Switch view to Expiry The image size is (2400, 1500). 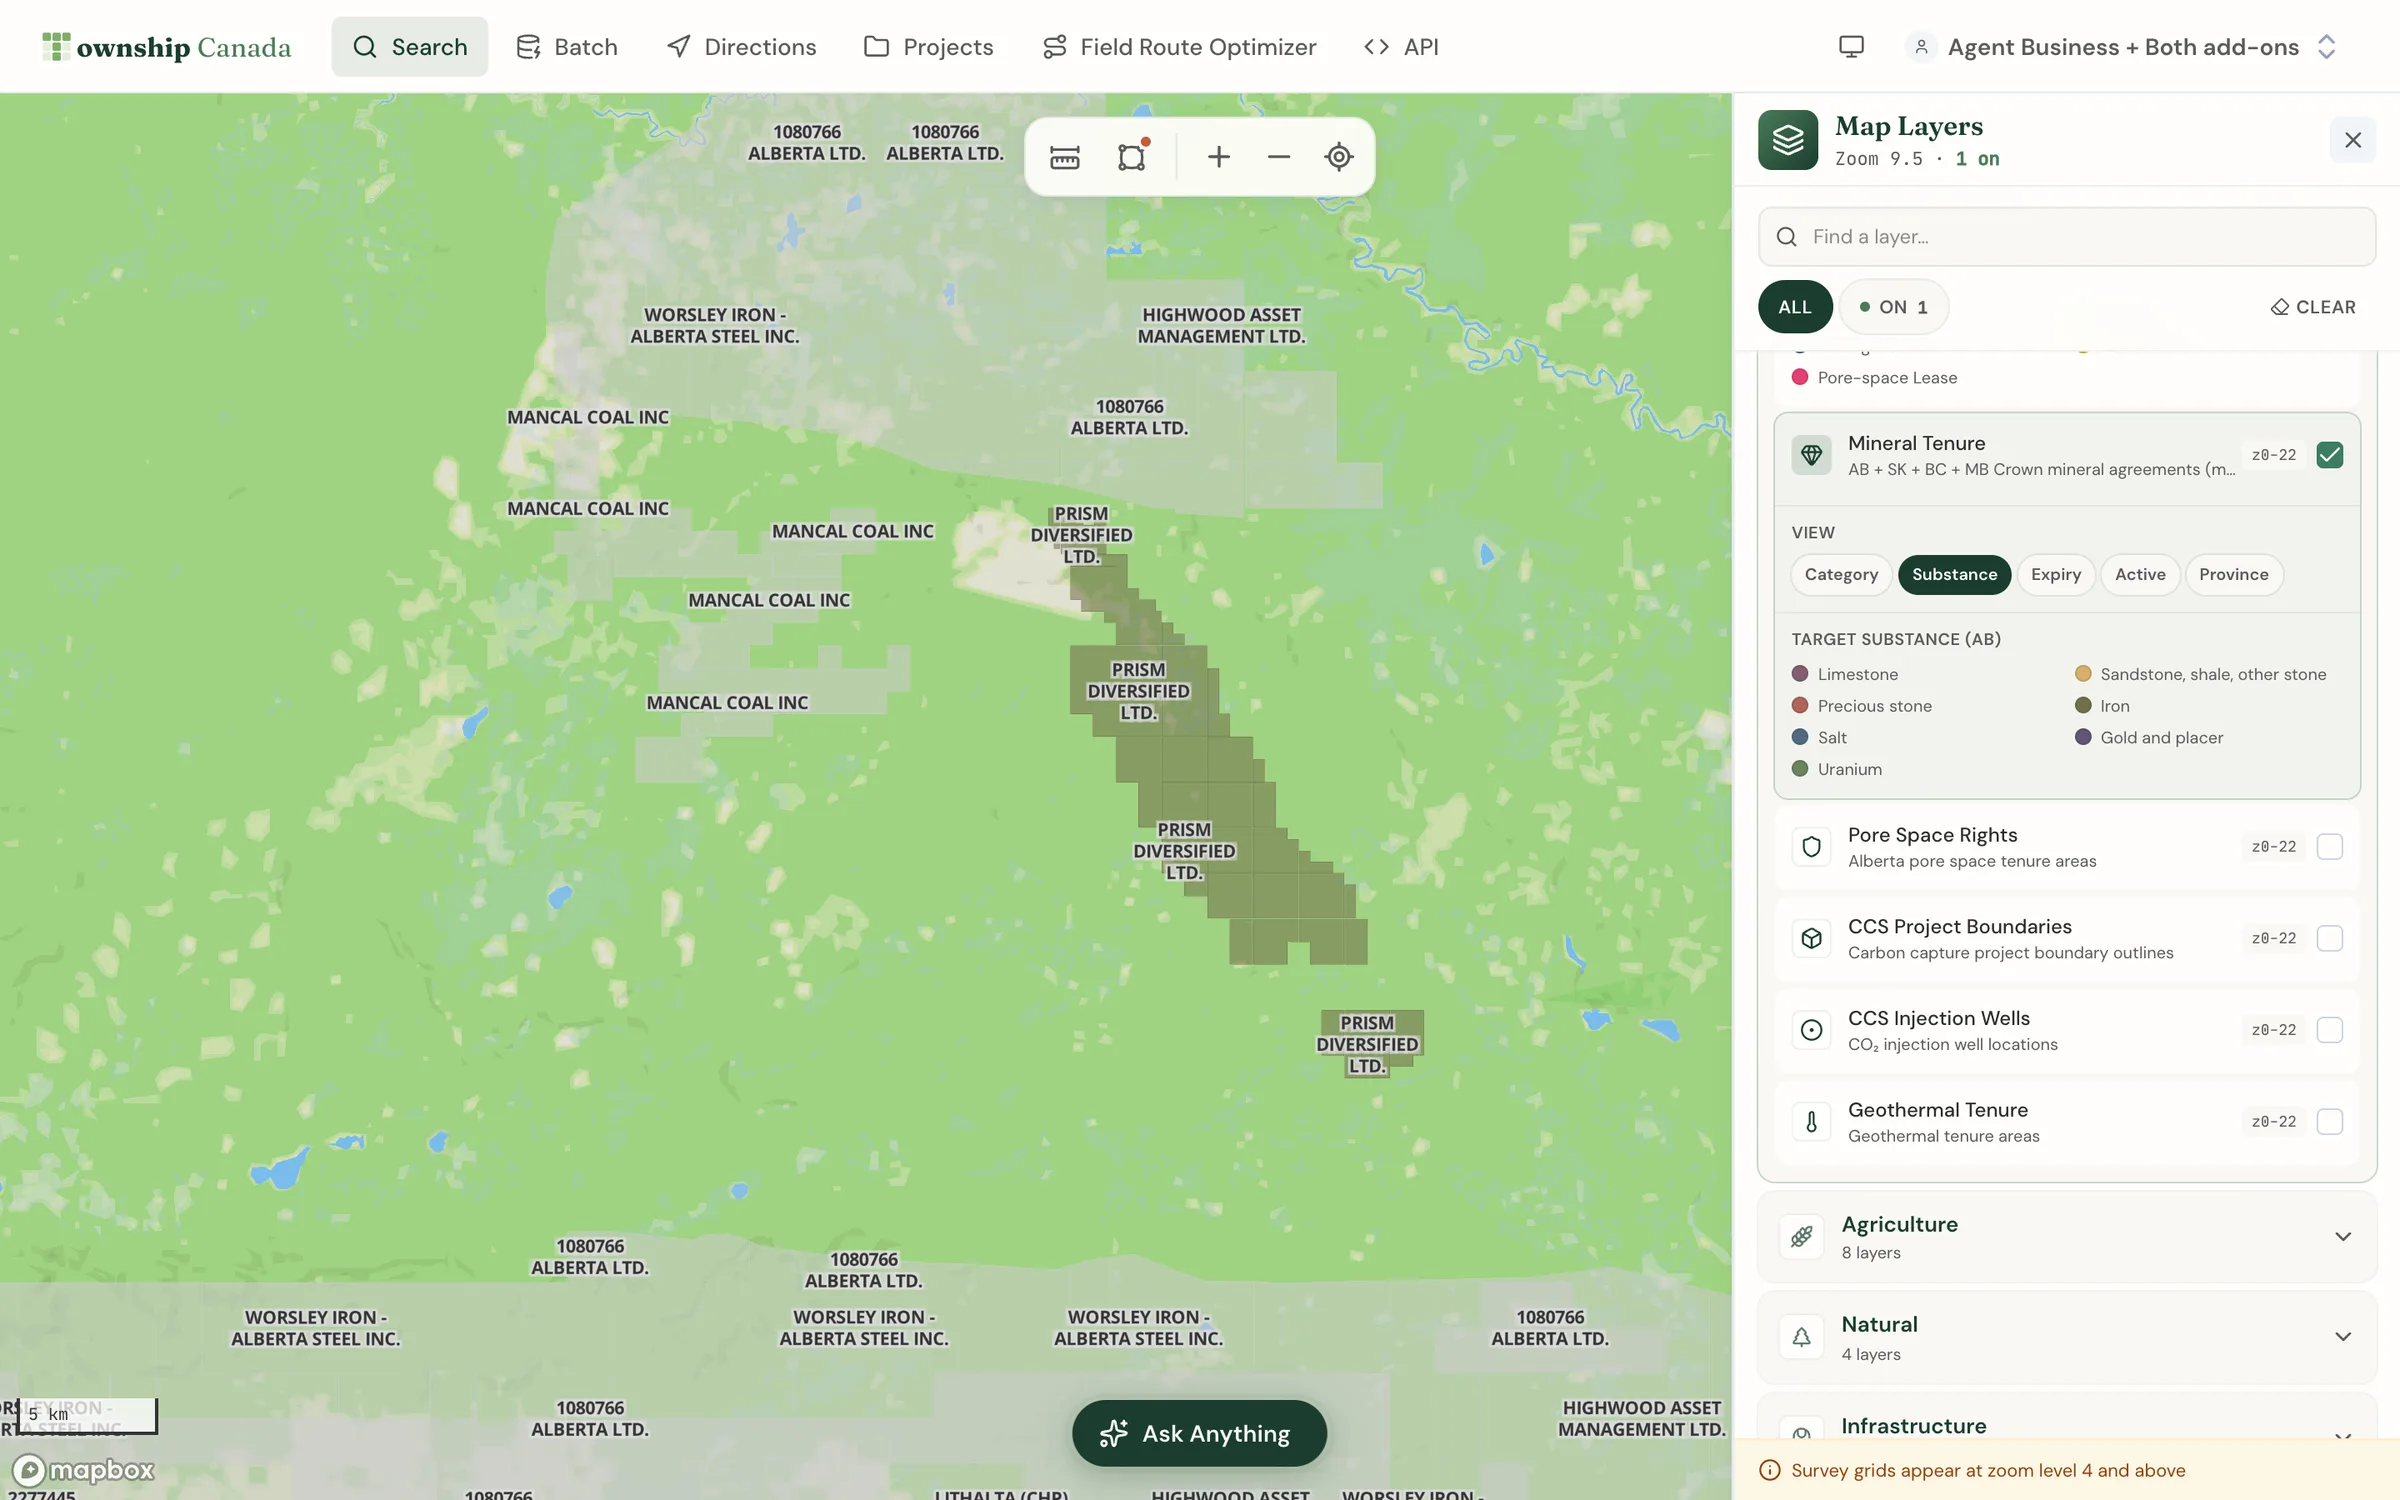(x=2056, y=574)
